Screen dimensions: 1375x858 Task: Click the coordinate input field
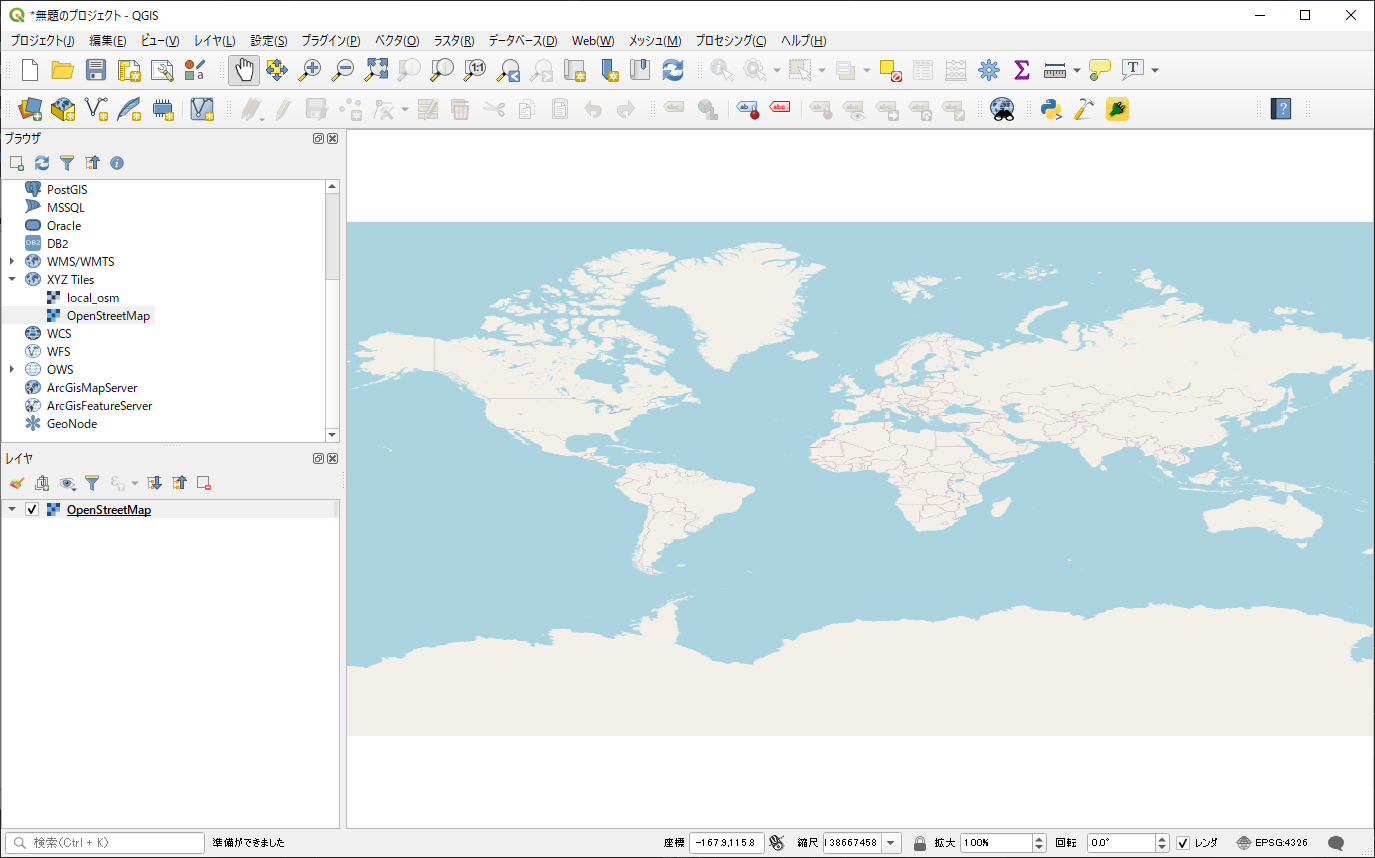(x=727, y=843)
